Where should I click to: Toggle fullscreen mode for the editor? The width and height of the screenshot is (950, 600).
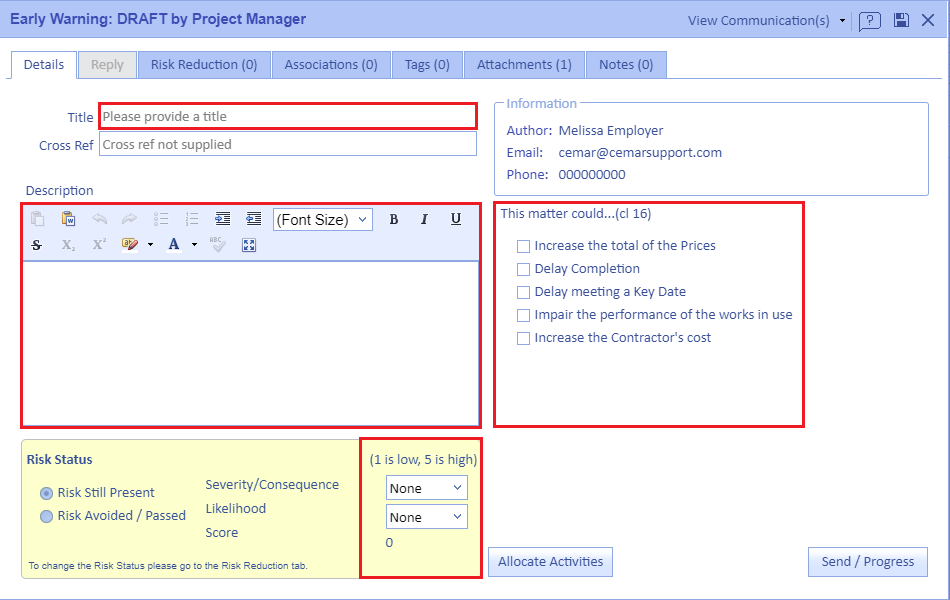pyautogui.click(x=249, y=245)
